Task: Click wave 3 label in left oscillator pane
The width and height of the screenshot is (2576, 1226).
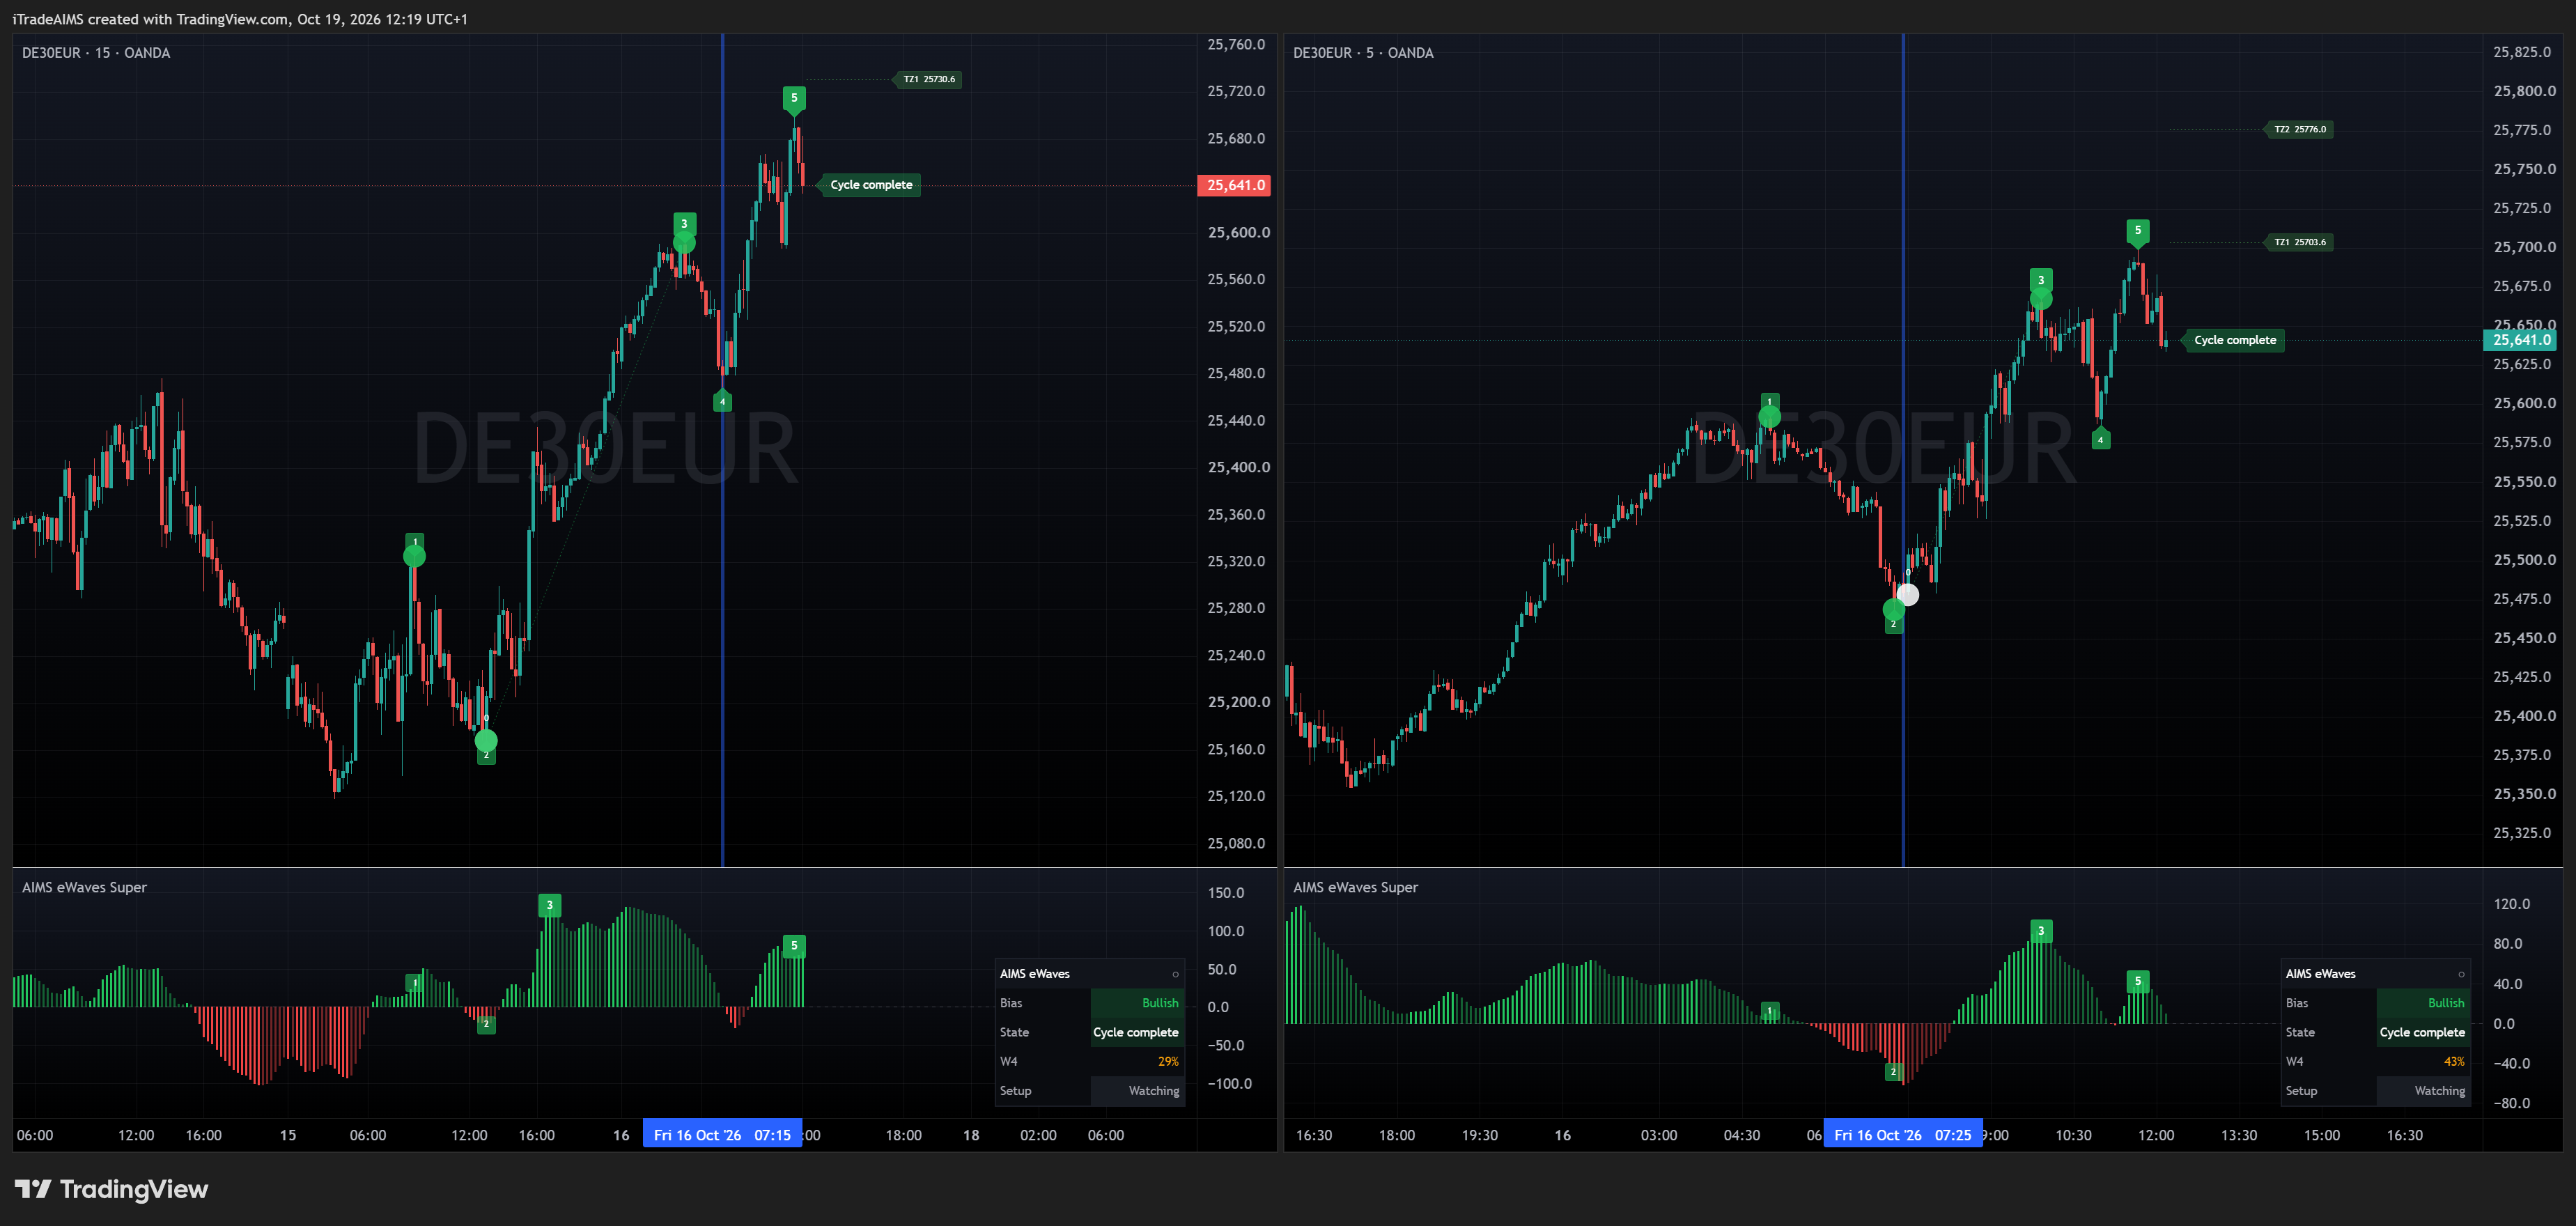Action: 549,905
